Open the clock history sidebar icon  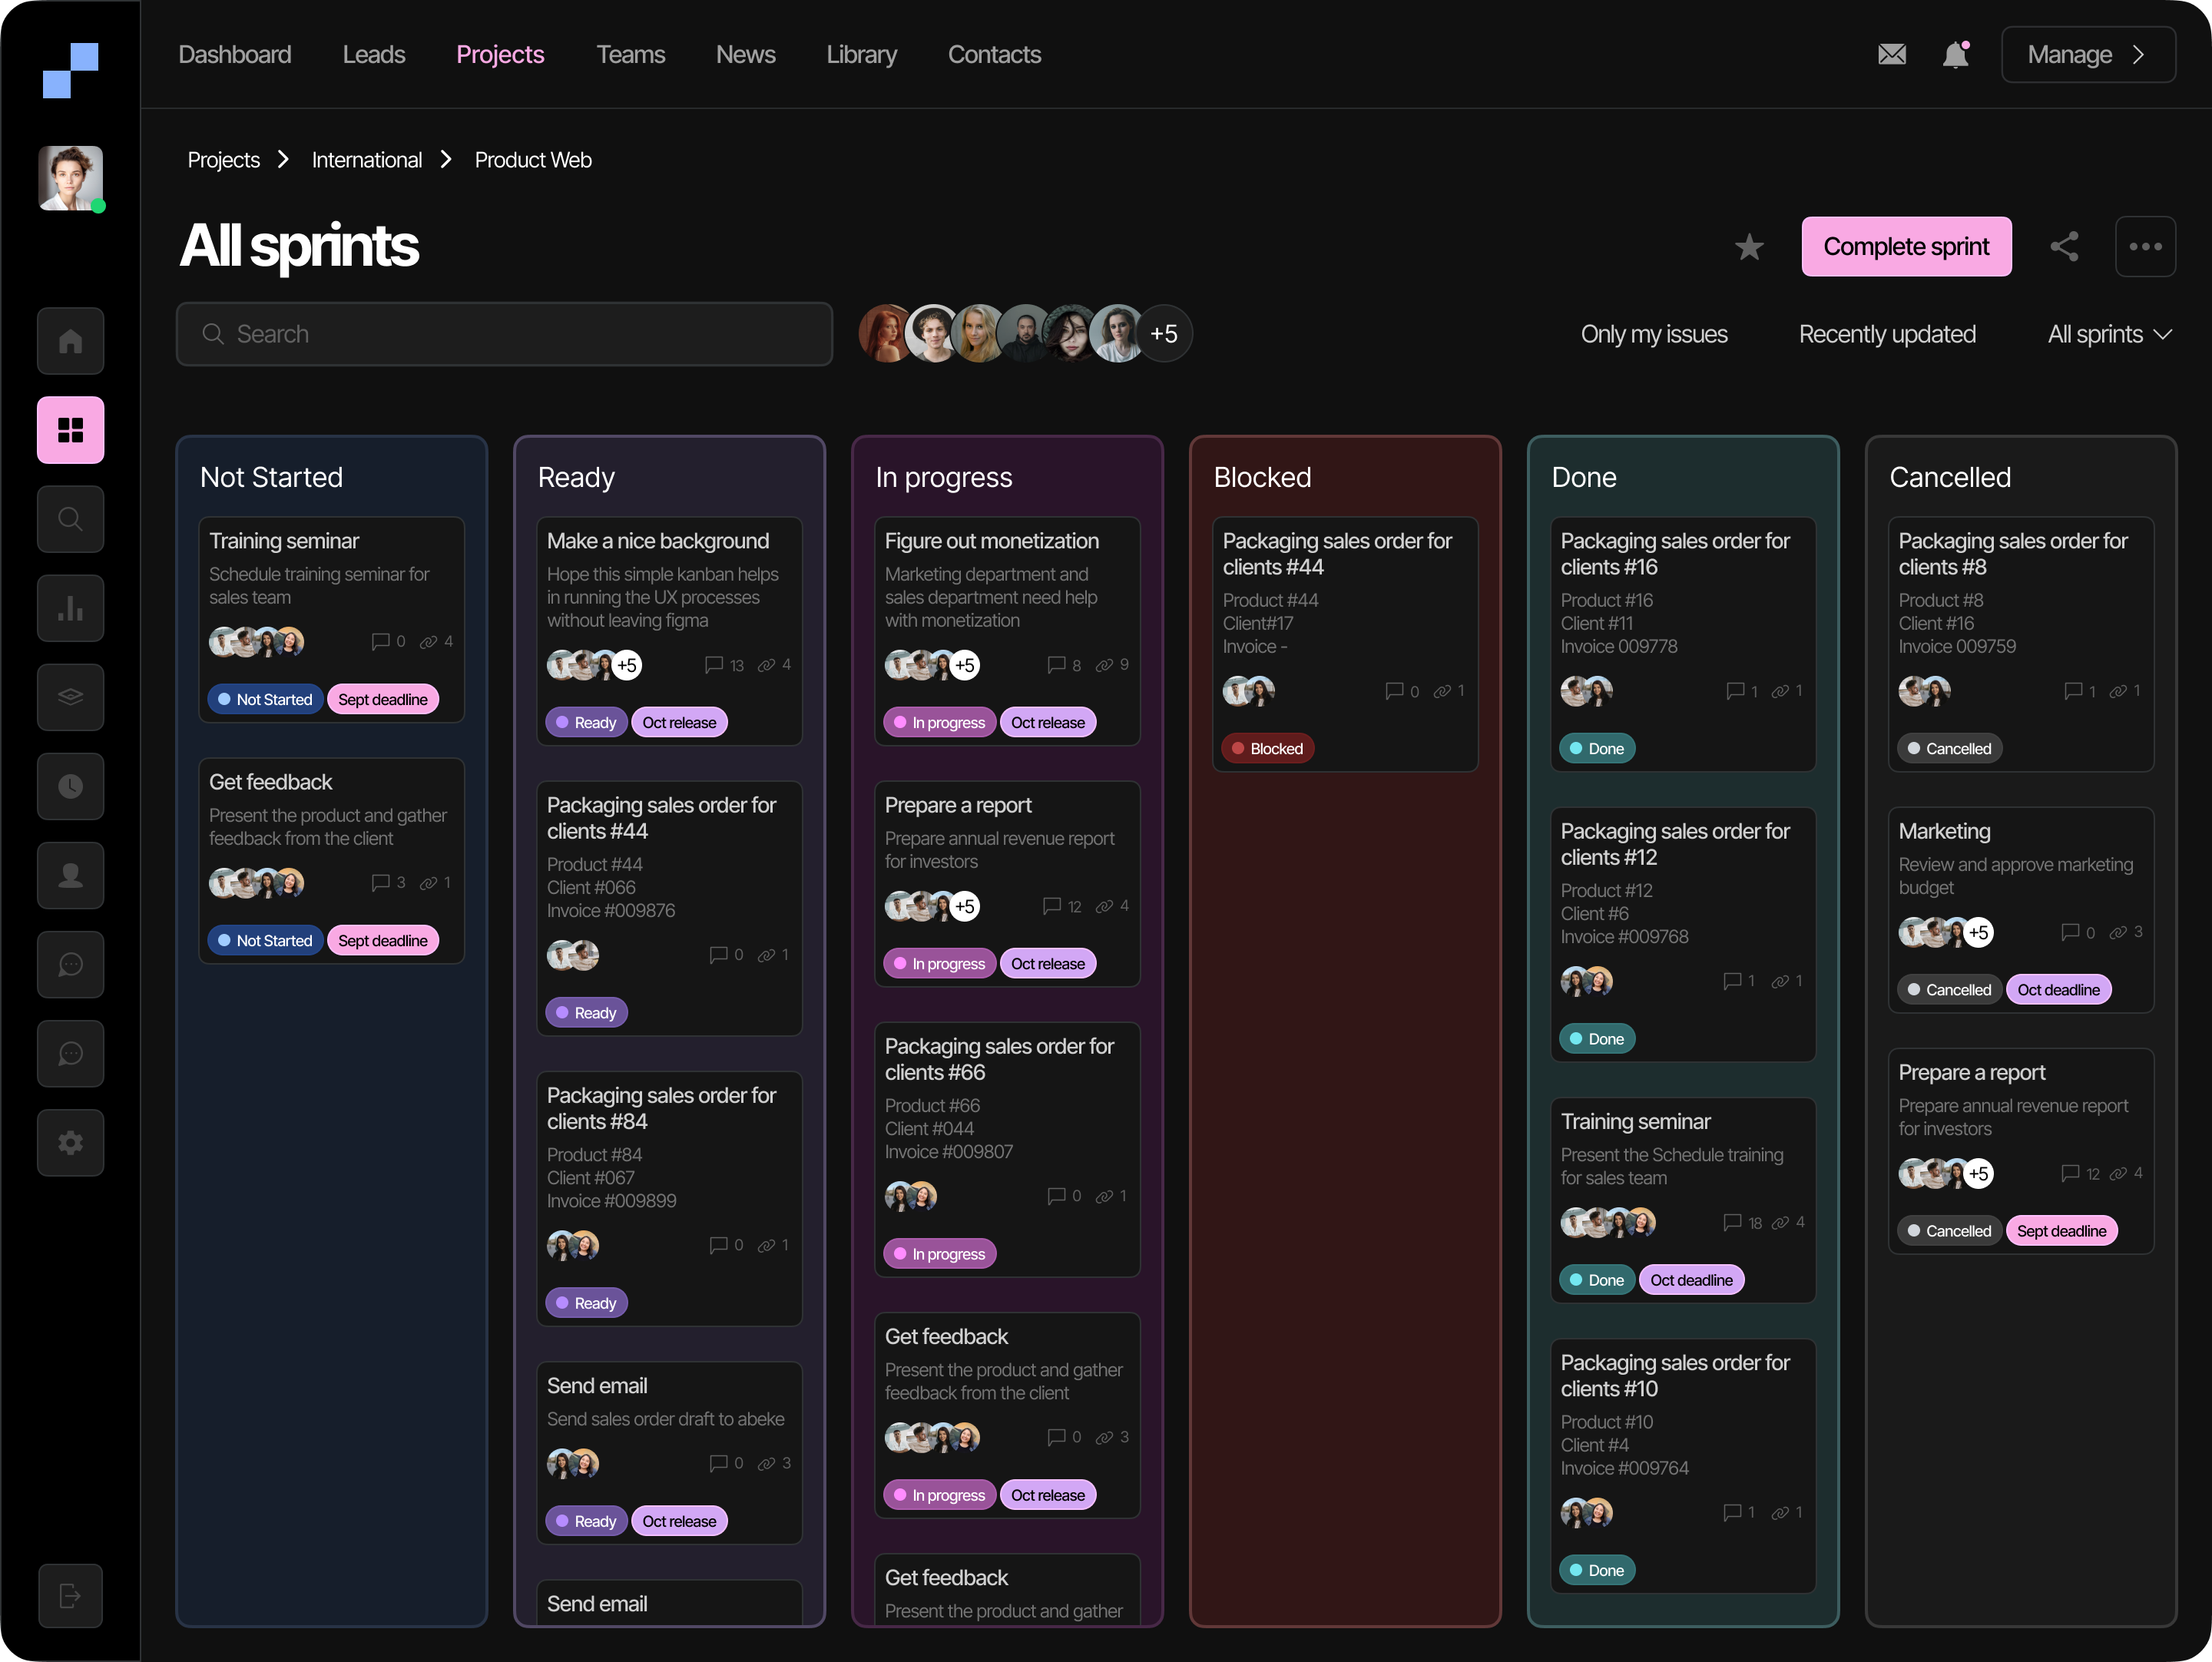pos(70,786)
